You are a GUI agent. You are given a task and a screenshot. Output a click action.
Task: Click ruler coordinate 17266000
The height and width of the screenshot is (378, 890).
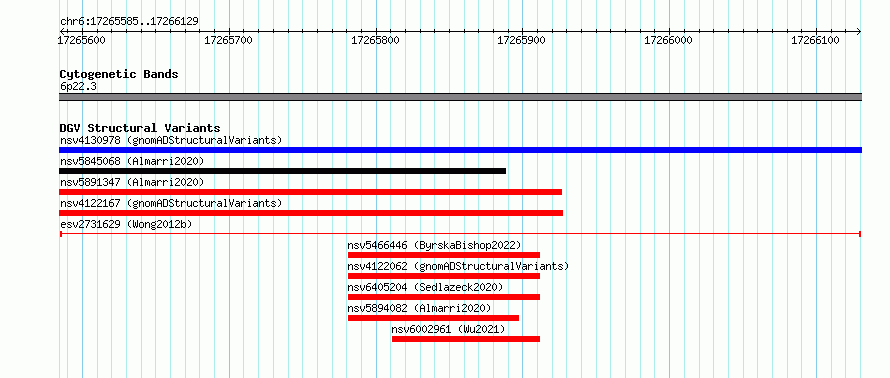669,40
